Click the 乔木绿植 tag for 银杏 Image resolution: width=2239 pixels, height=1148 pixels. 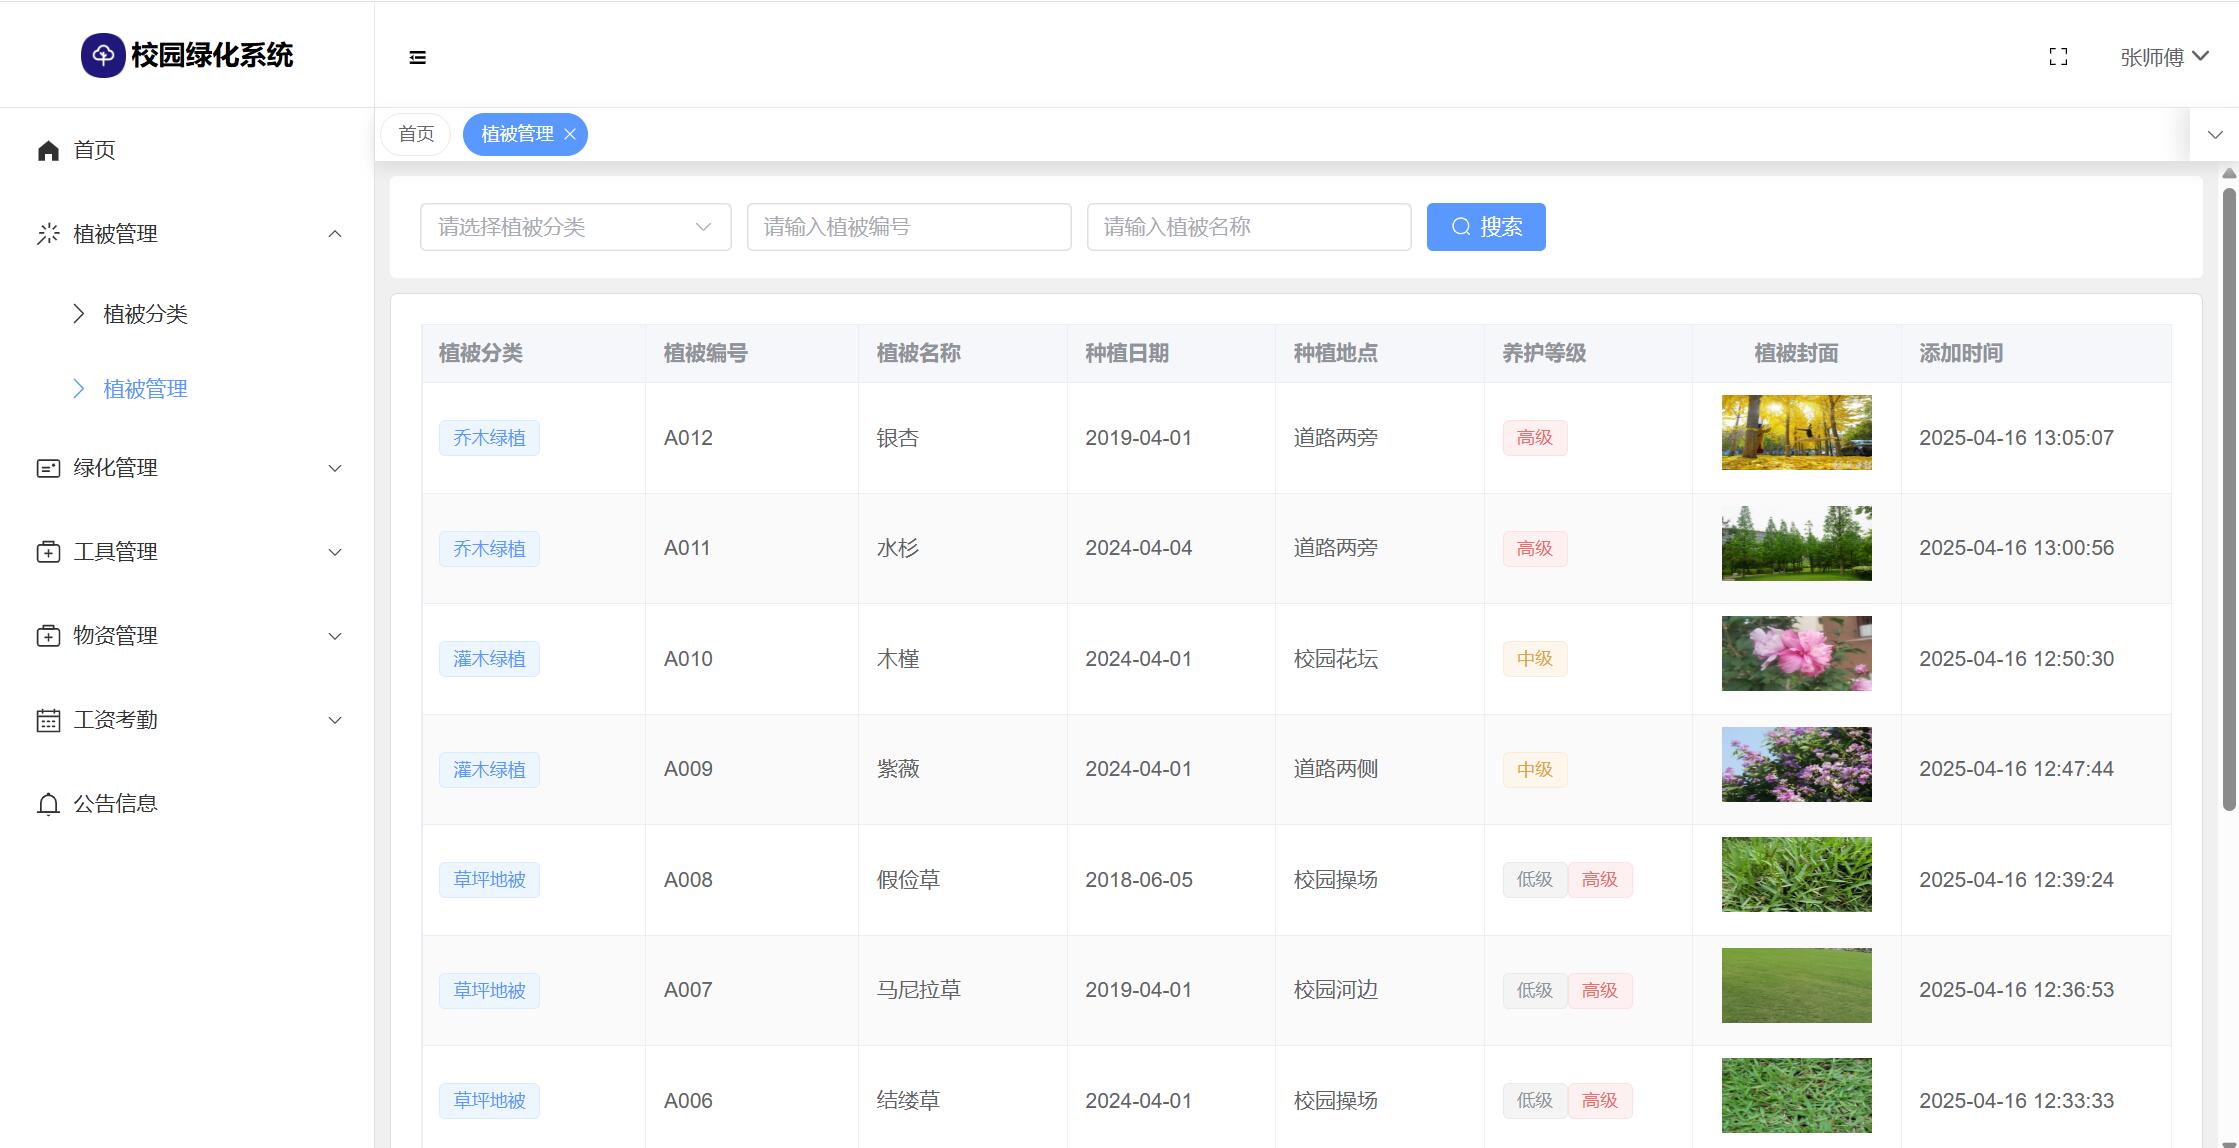(489, 438)
